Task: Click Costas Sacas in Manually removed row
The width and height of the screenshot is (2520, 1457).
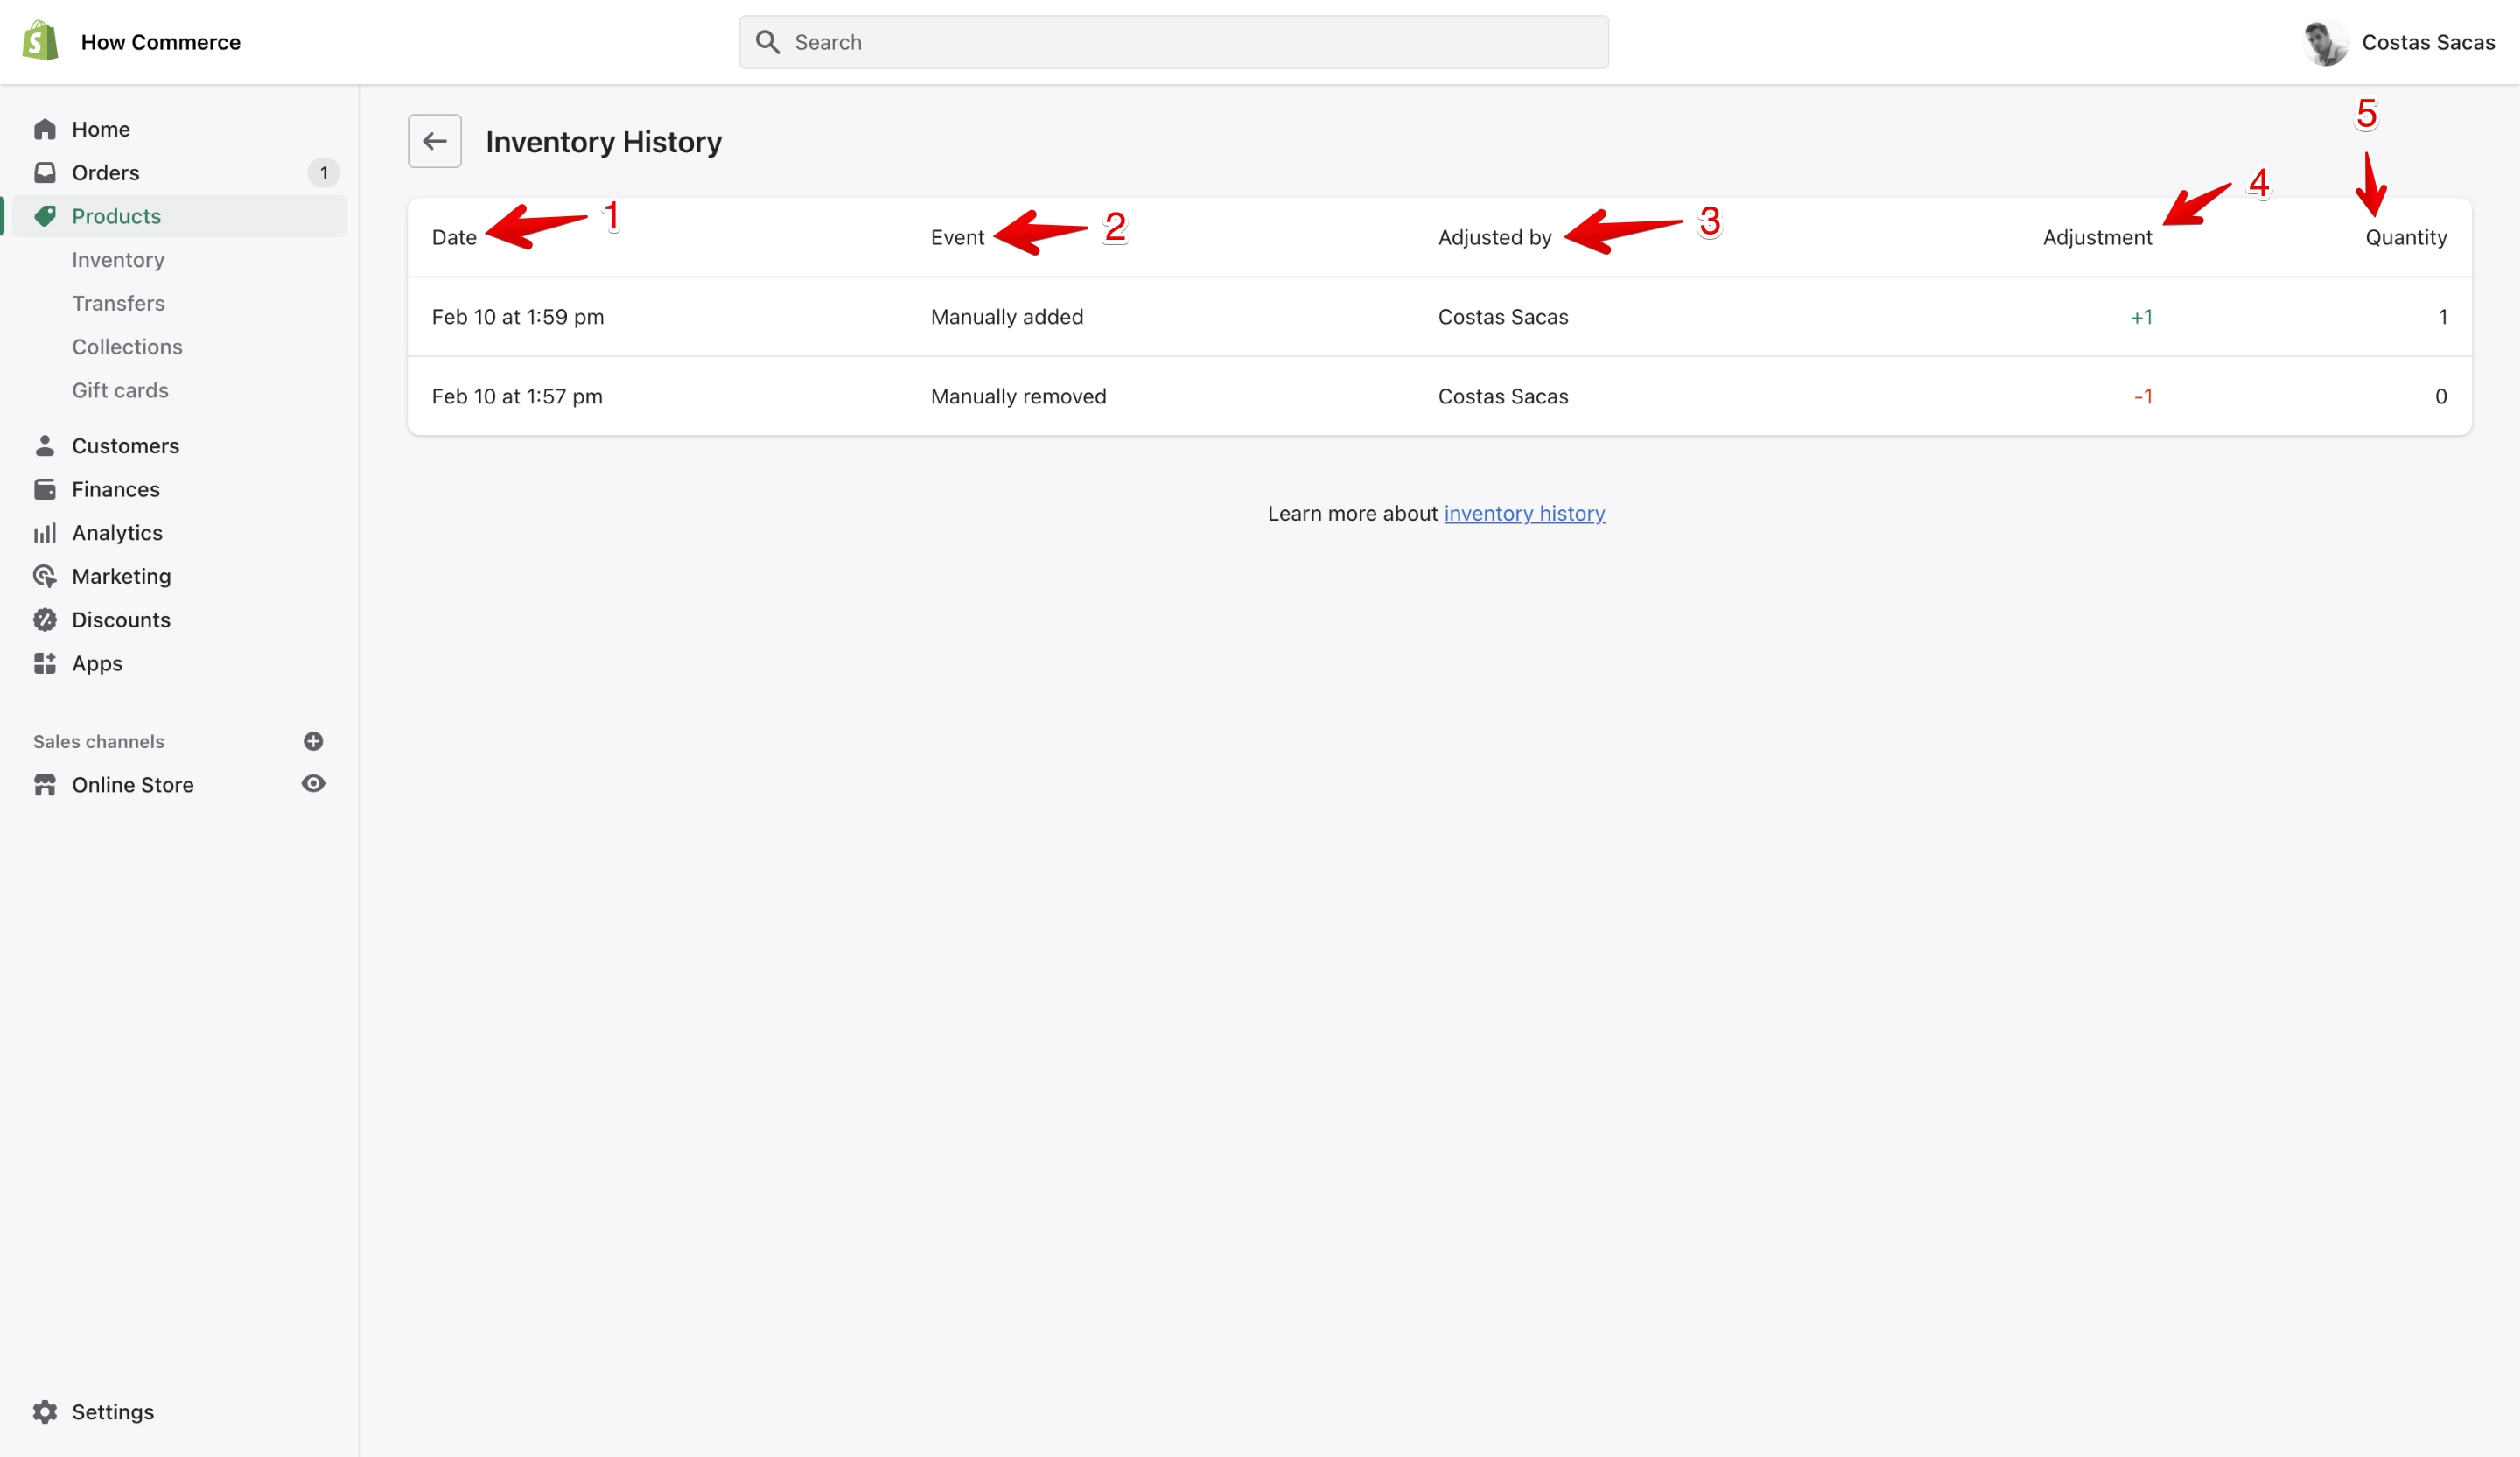Action: pos(1503,396)
